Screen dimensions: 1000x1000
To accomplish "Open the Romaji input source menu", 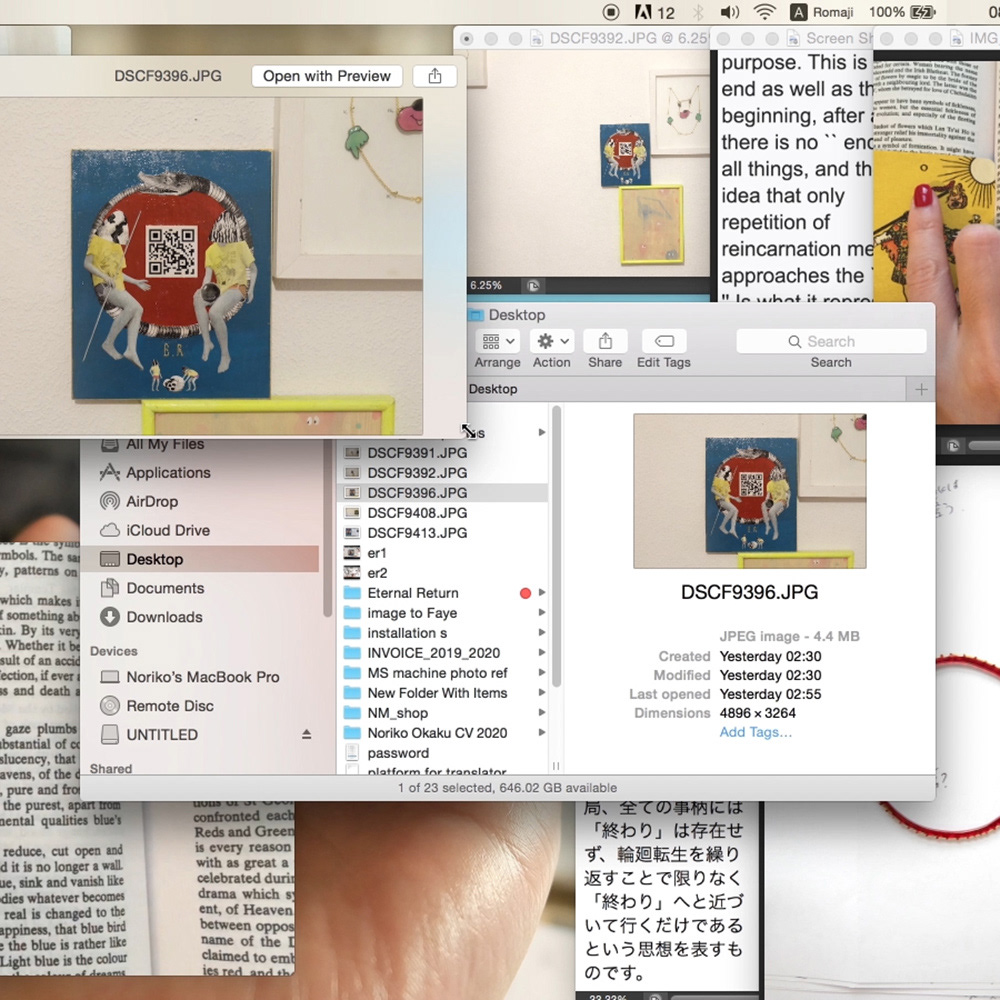I will point(821,12).
